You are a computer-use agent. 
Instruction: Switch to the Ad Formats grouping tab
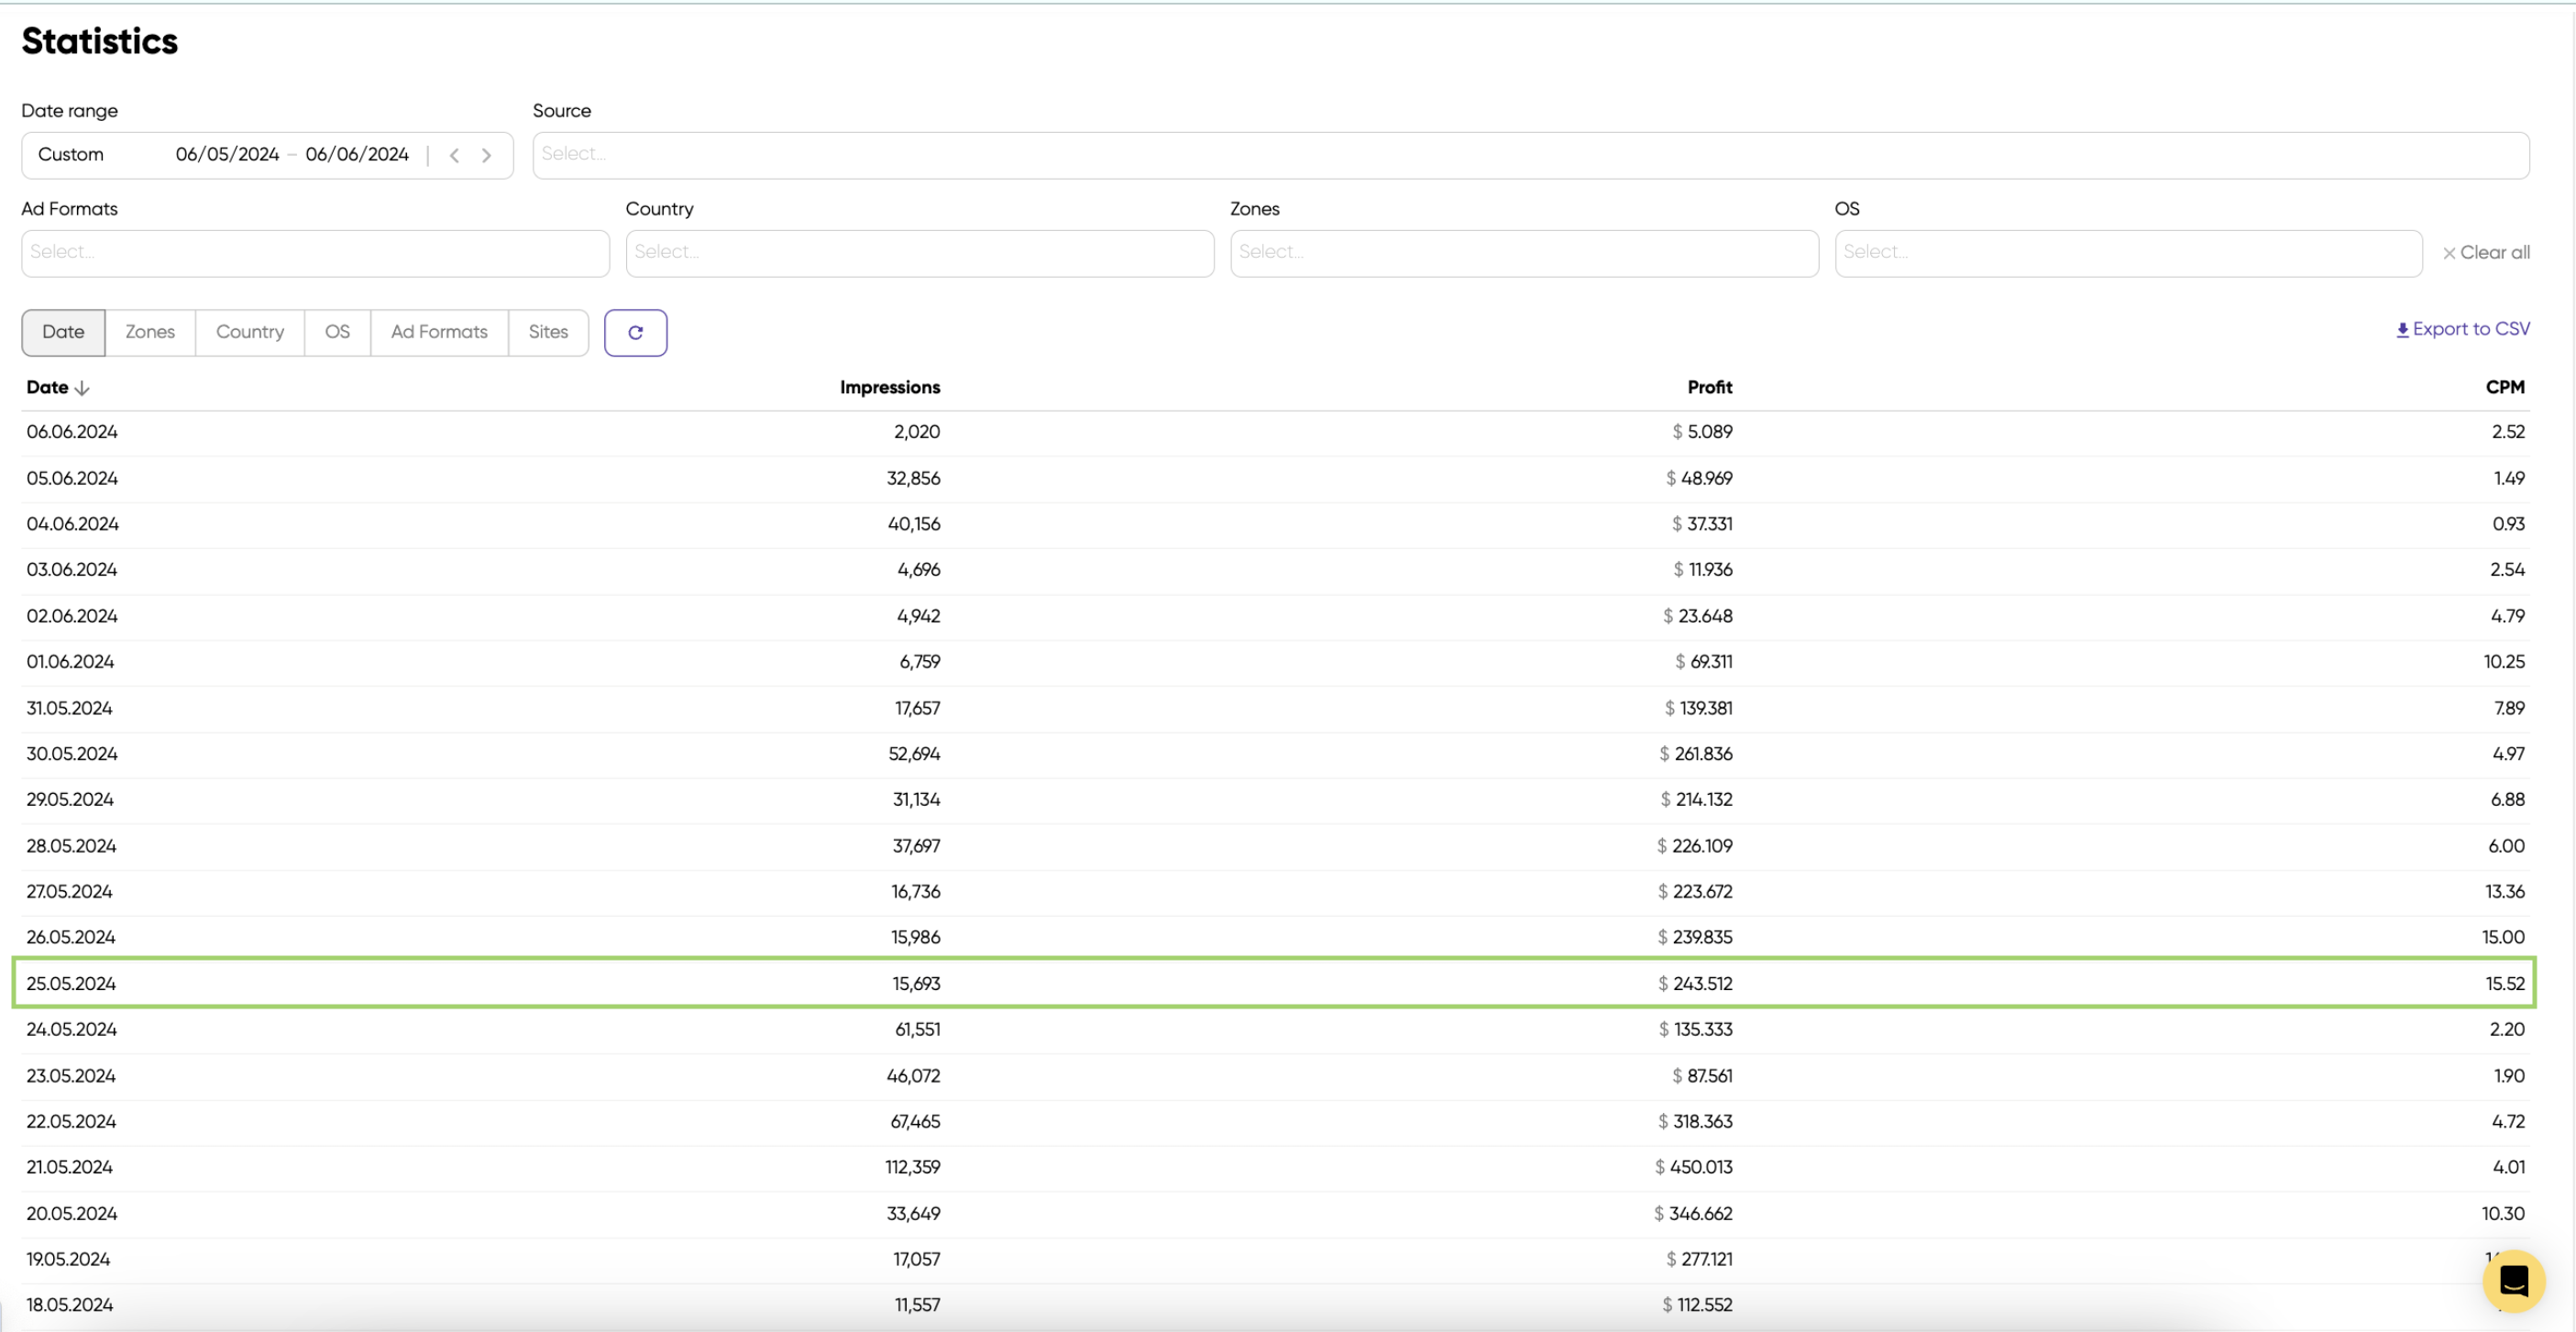(439, 332)
